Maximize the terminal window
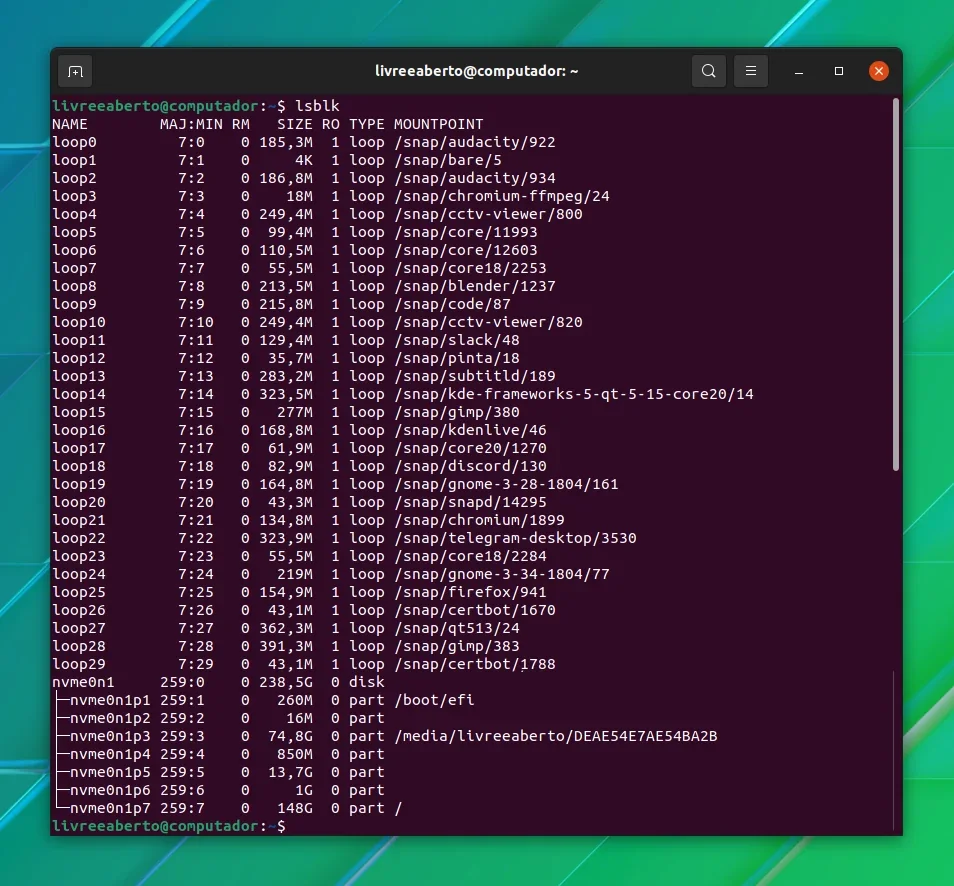Screen dimensions: 954x886 click(838, 71)
